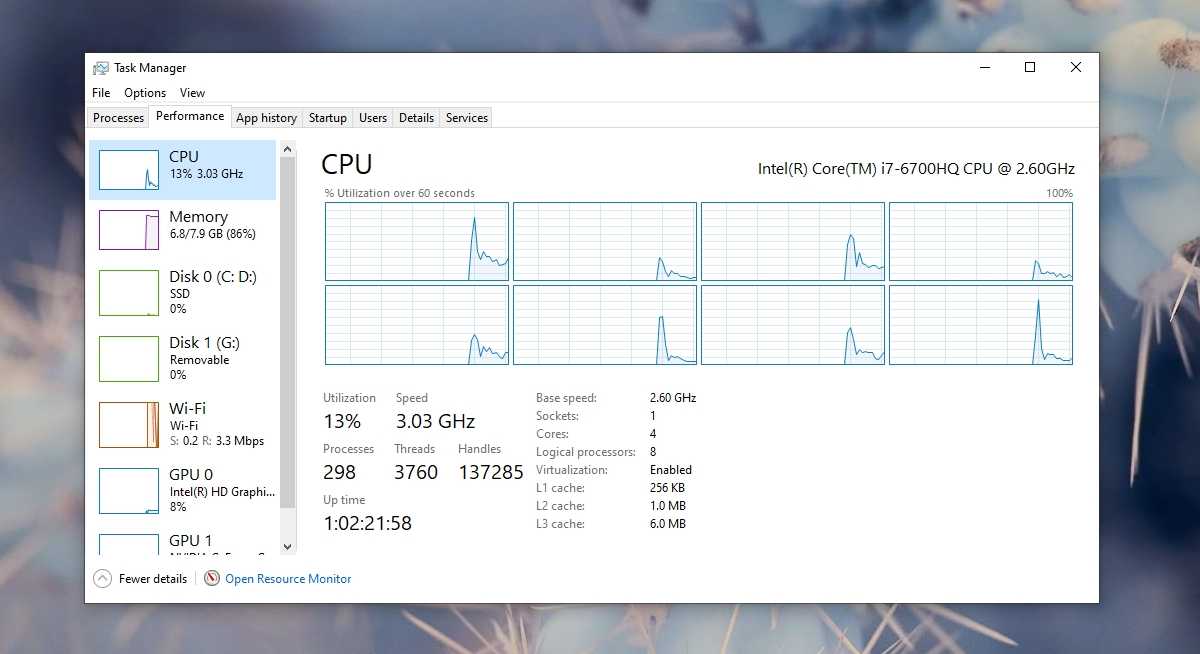Click sidebar scrollbar down arrow
The image size is (1200, 654).
(x=288, y=547)
